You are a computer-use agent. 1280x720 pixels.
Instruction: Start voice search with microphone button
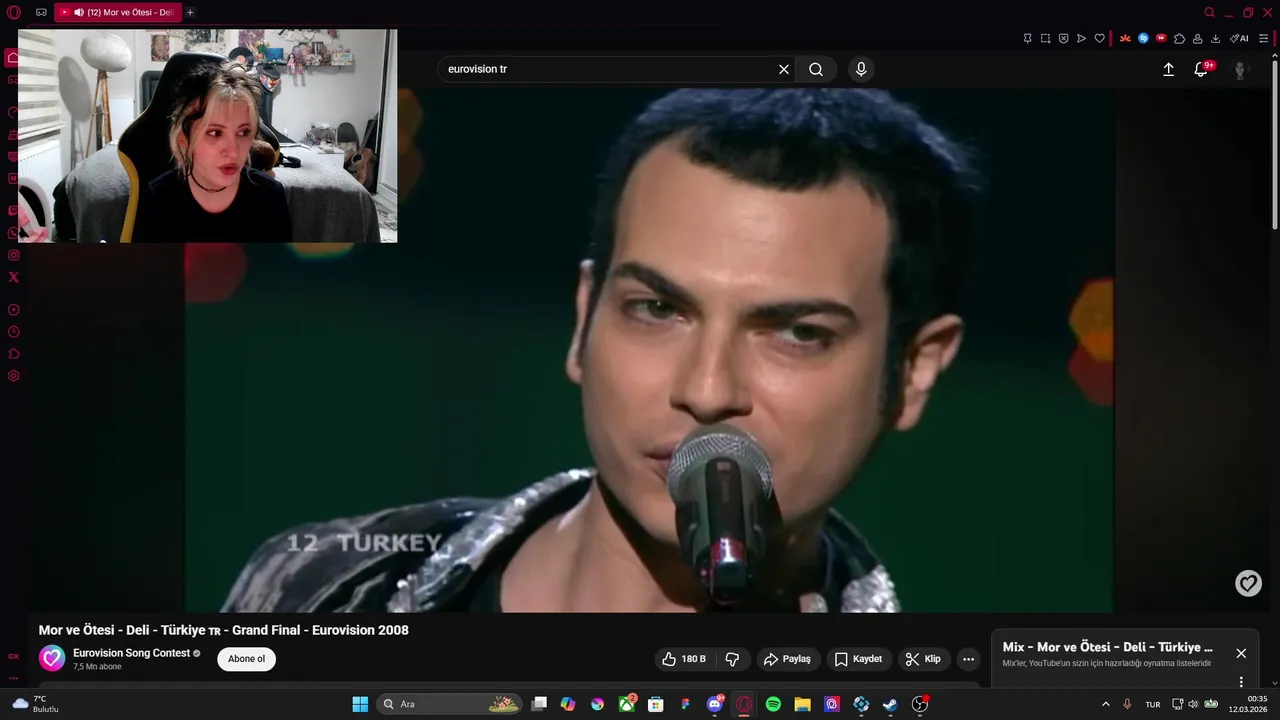pyautogui.click(x=861, y=69)
